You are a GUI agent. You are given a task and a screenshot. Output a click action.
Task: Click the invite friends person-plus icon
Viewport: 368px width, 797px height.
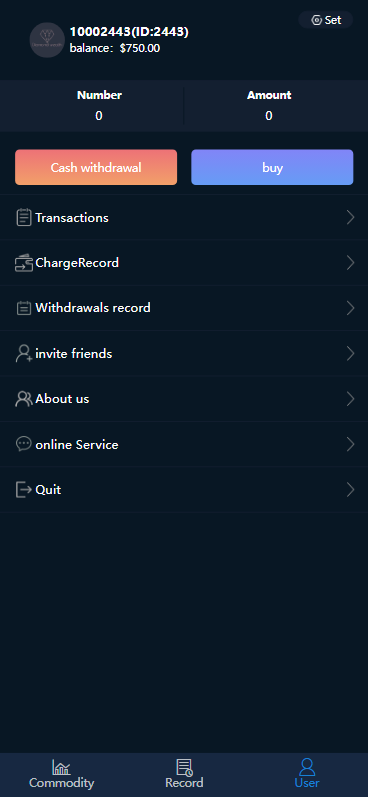point(24,353)
